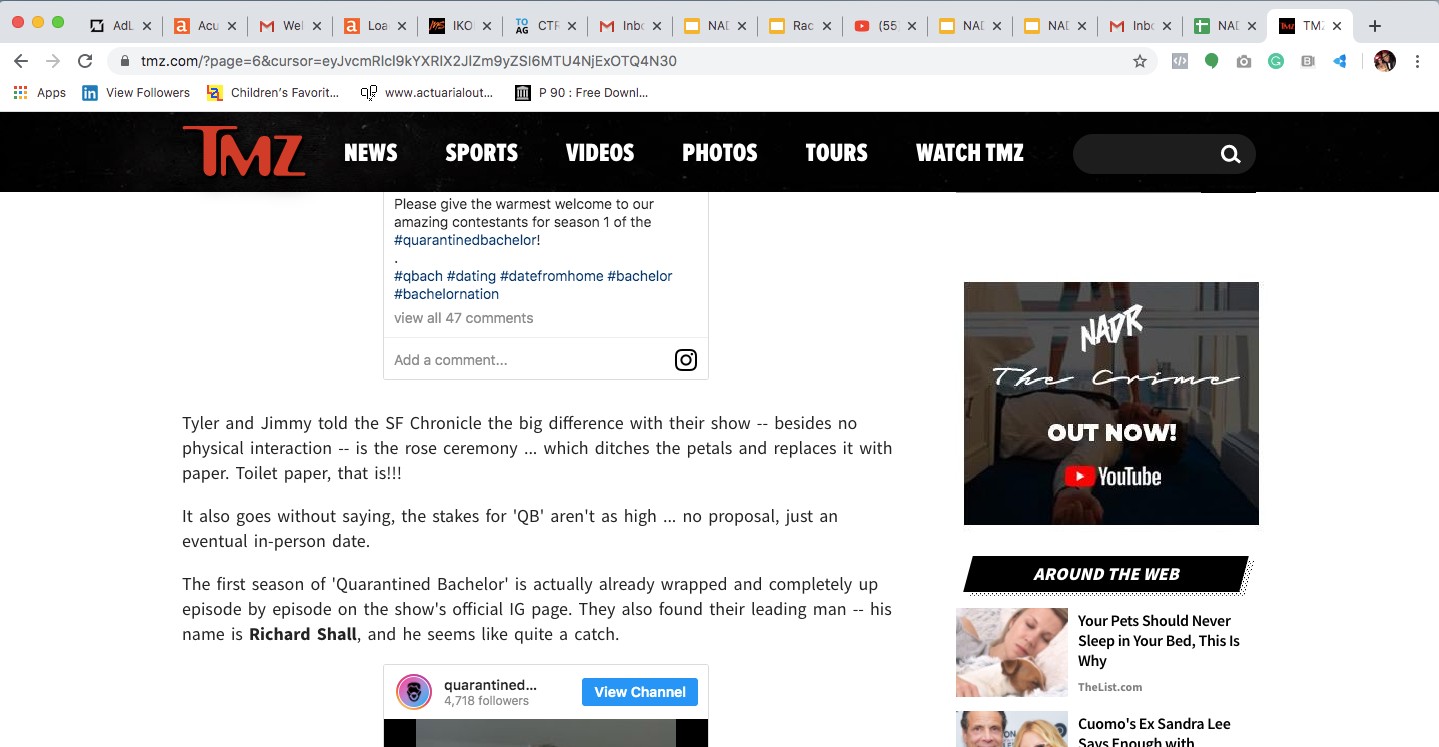This screenshot has width=1439, height=747.
Task: Click Cuomo and Sandra Lee thumbnail
Action: [1012, 729]
